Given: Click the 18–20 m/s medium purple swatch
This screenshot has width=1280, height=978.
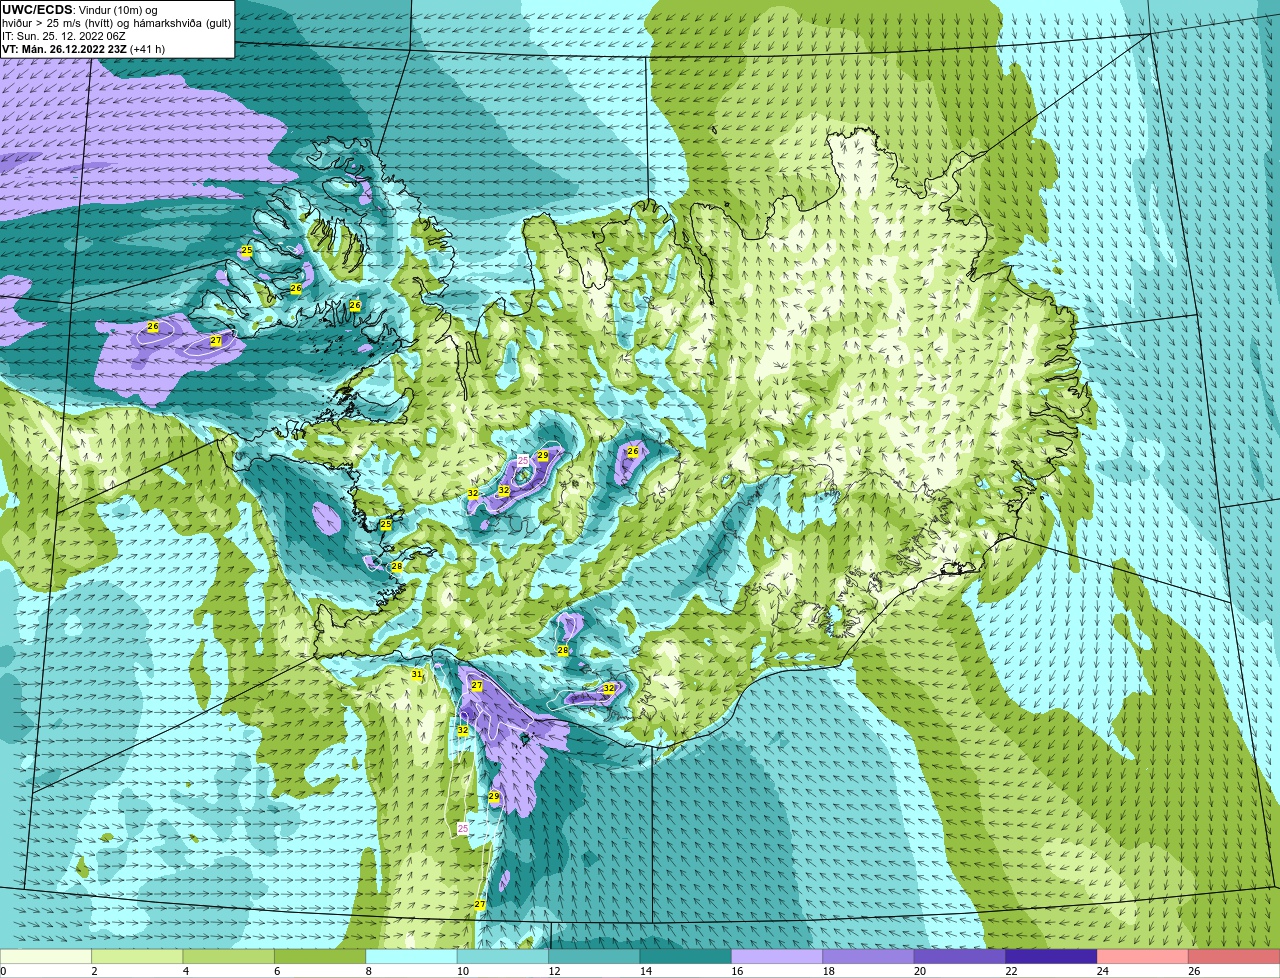Looking at the screenshot, I should tap(869, 957).
